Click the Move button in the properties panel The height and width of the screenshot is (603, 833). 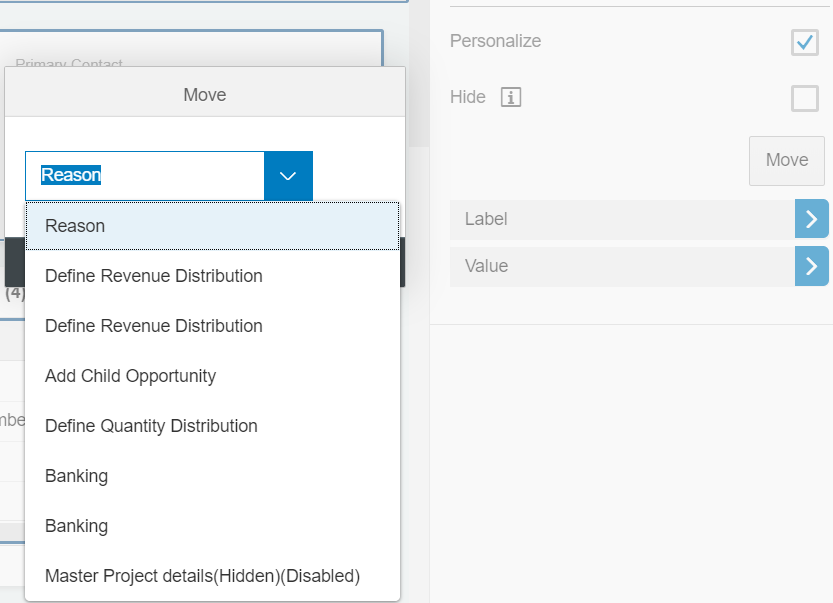787,160
